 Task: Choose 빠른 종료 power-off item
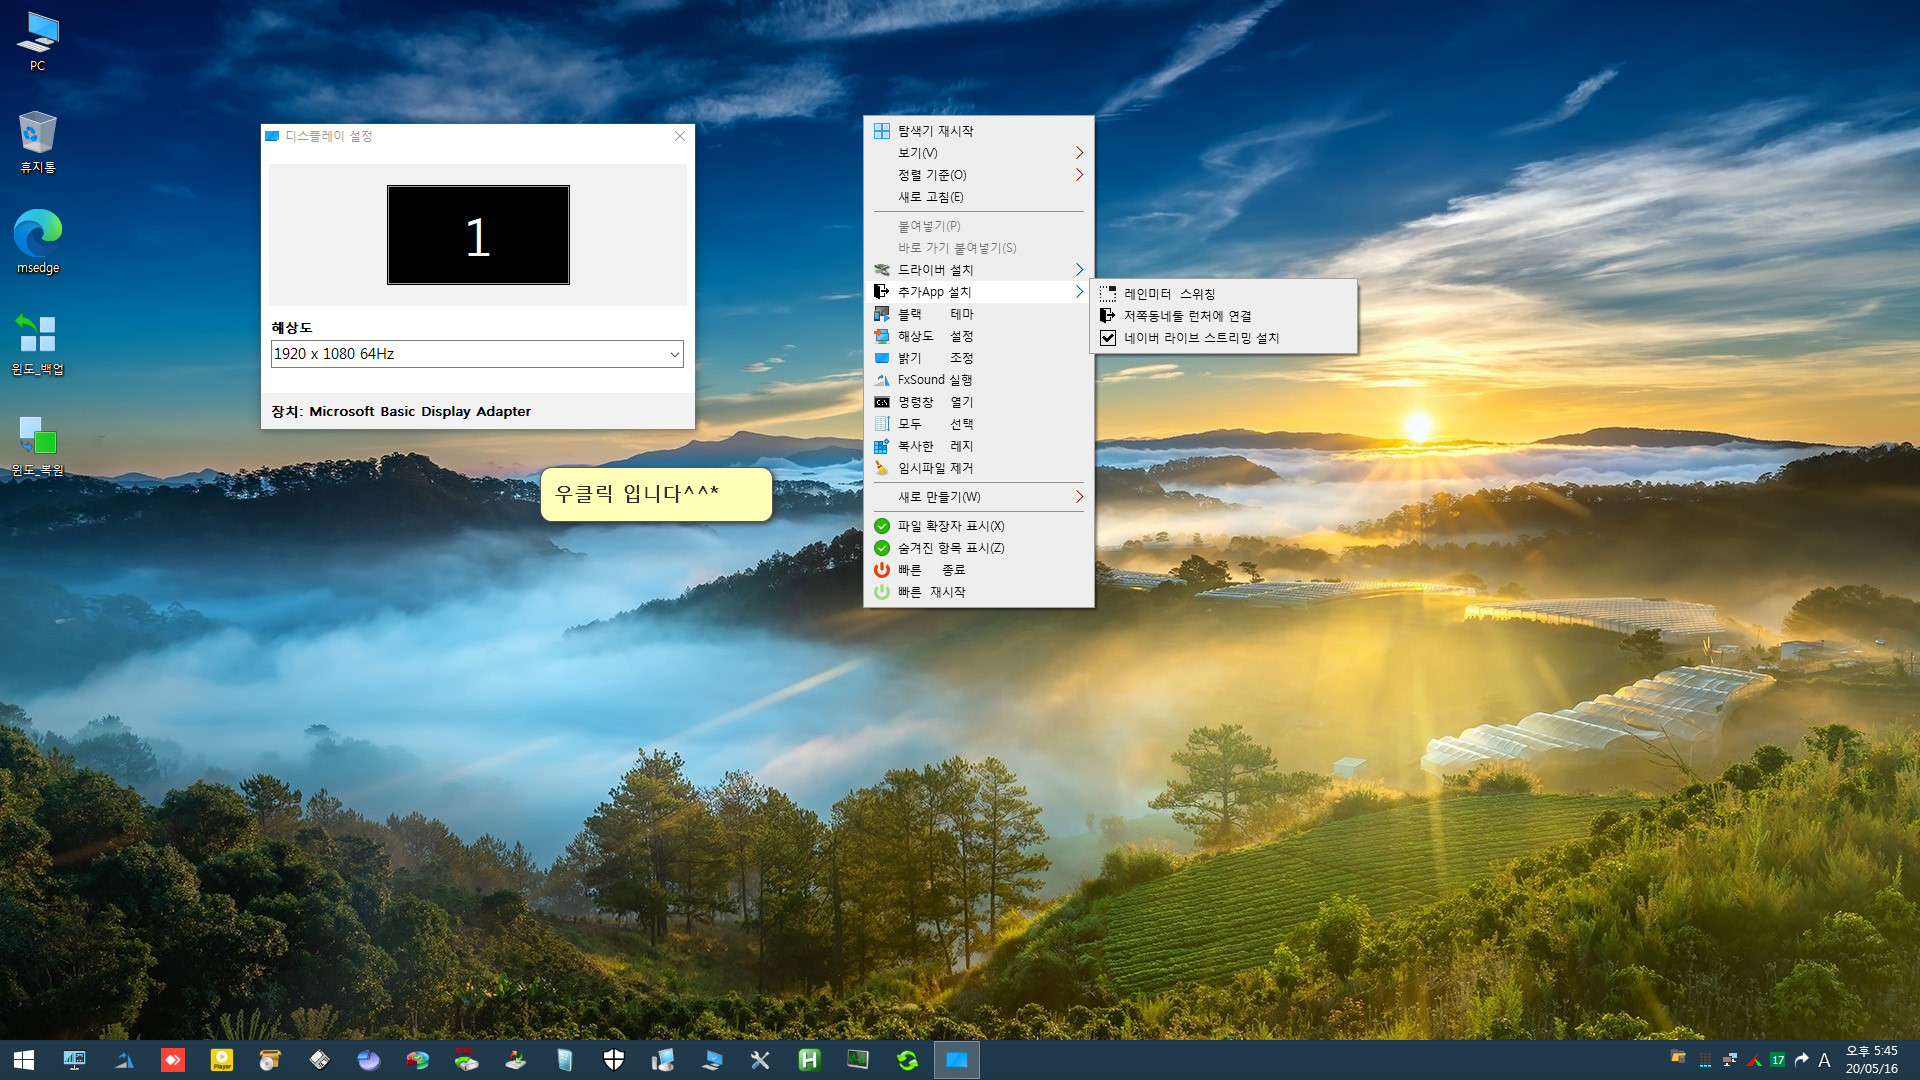979,570
